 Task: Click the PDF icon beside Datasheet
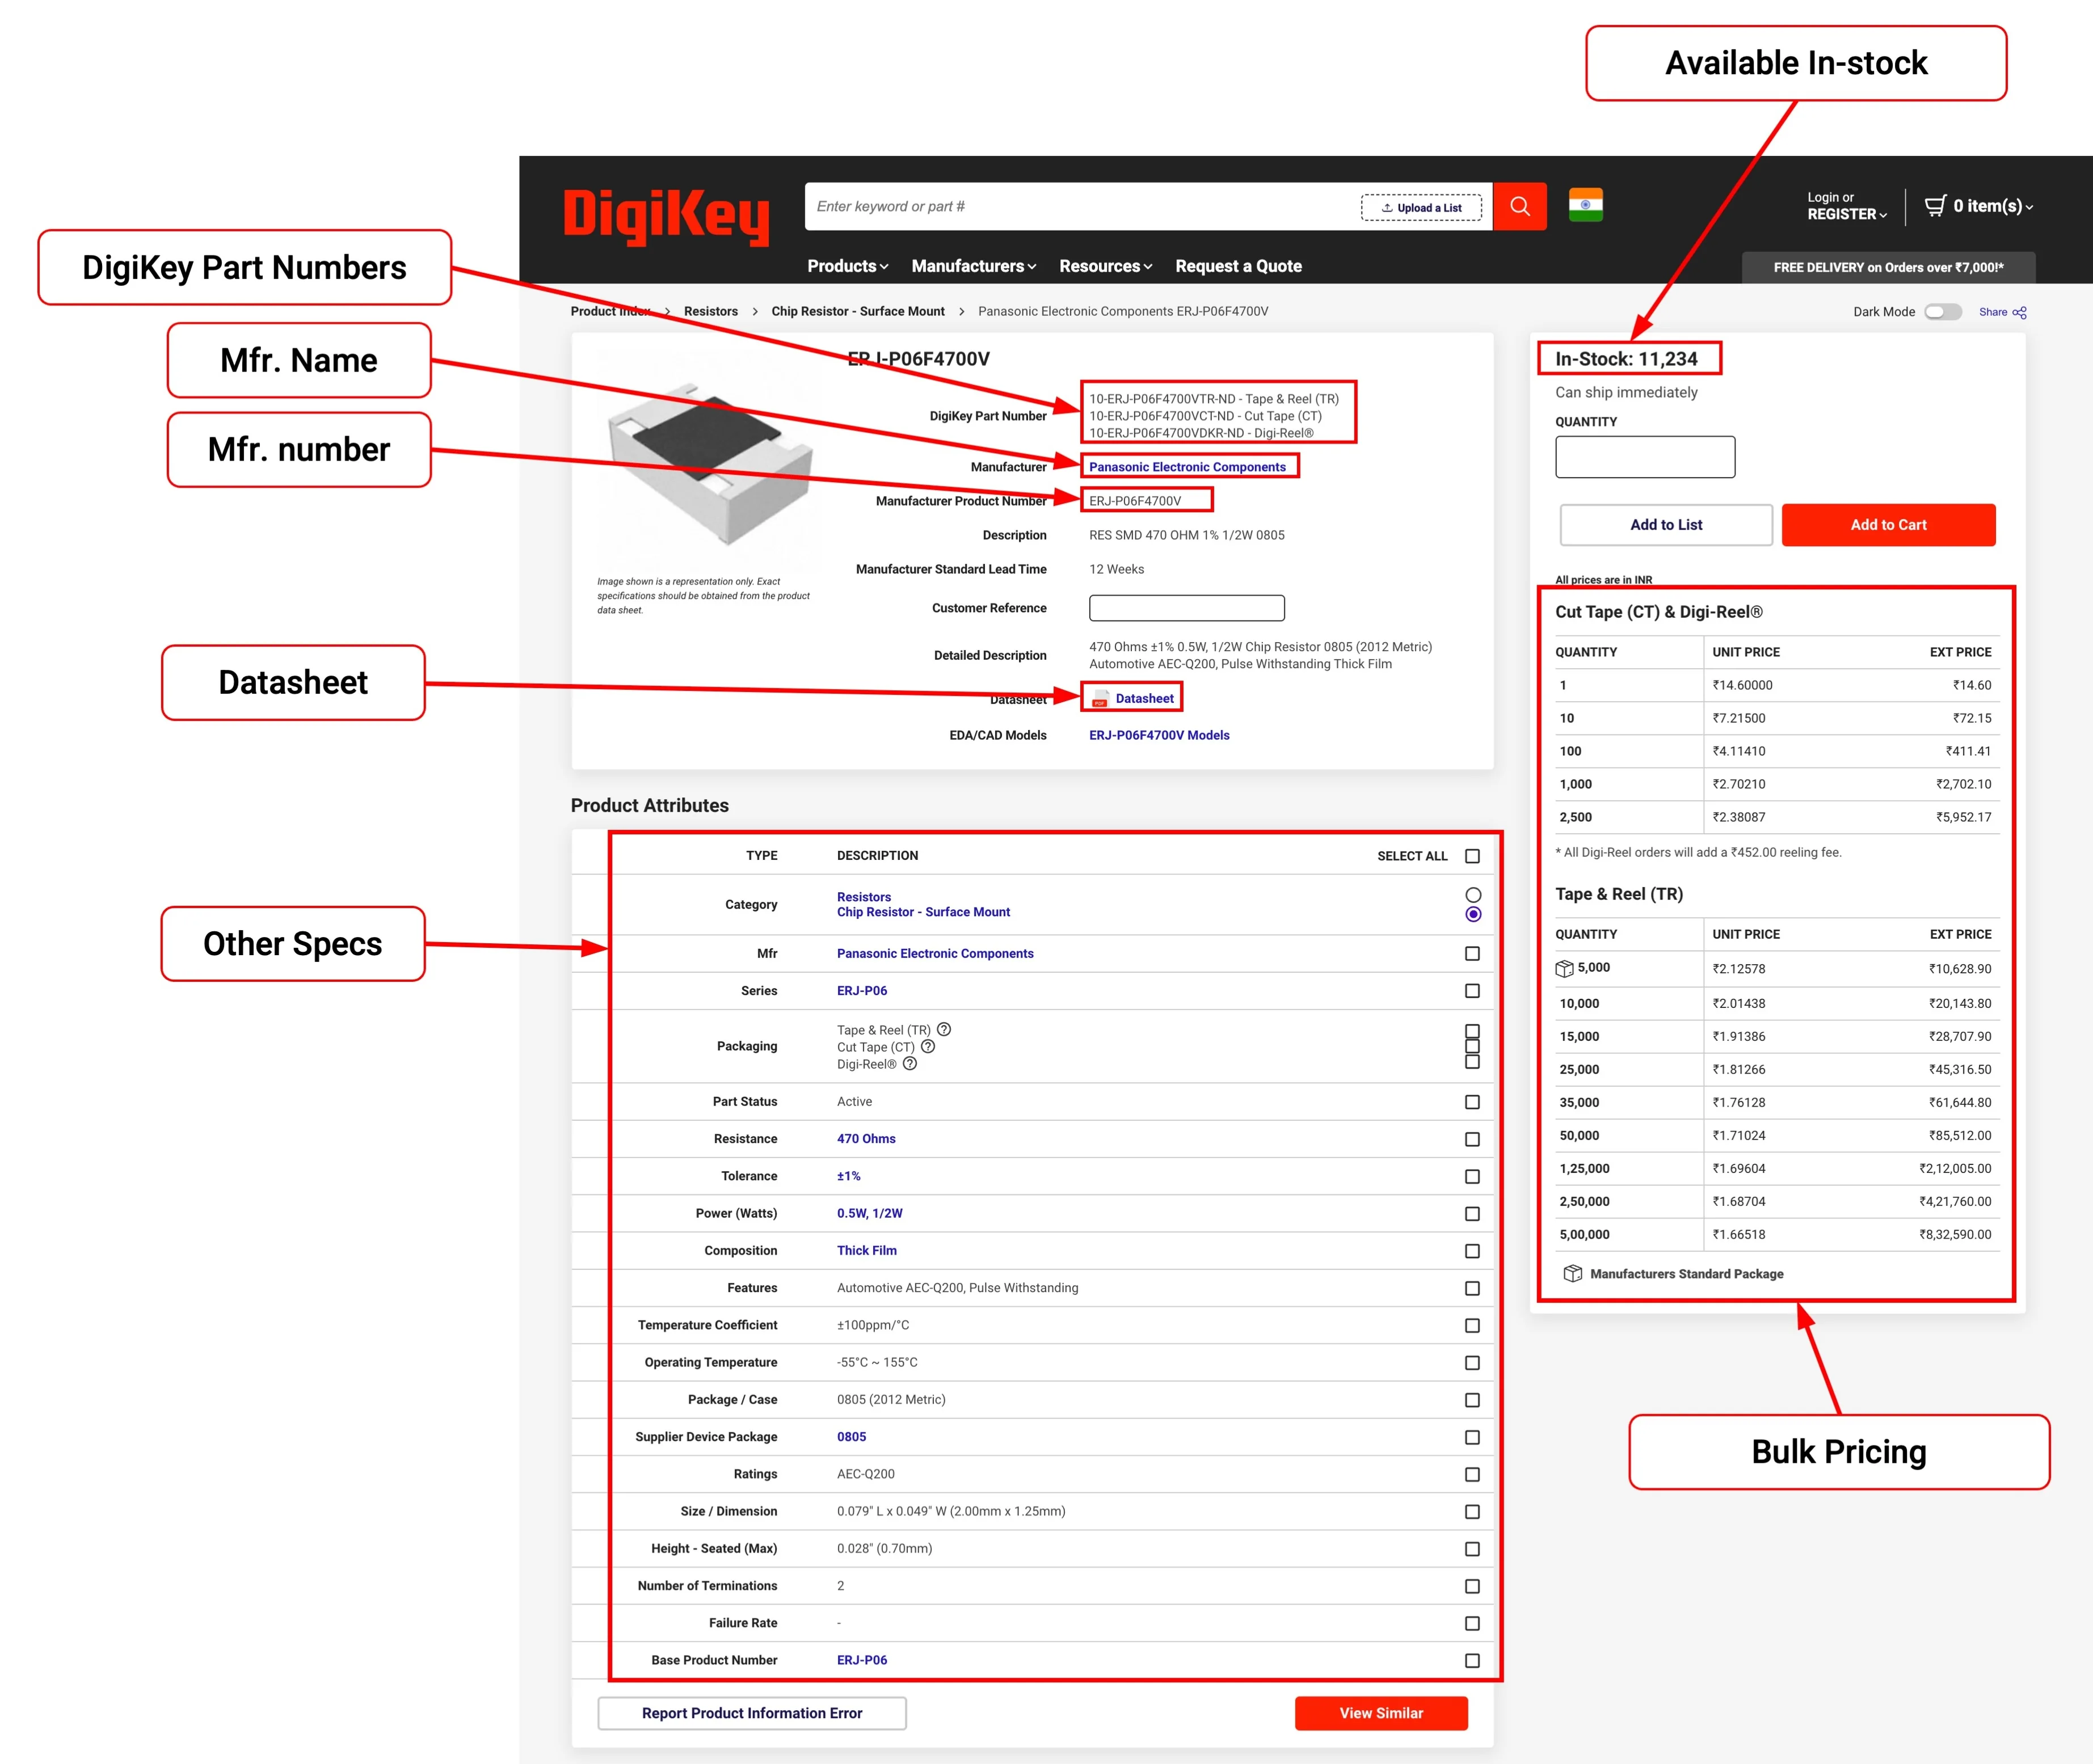click(x=1100, y=699)
